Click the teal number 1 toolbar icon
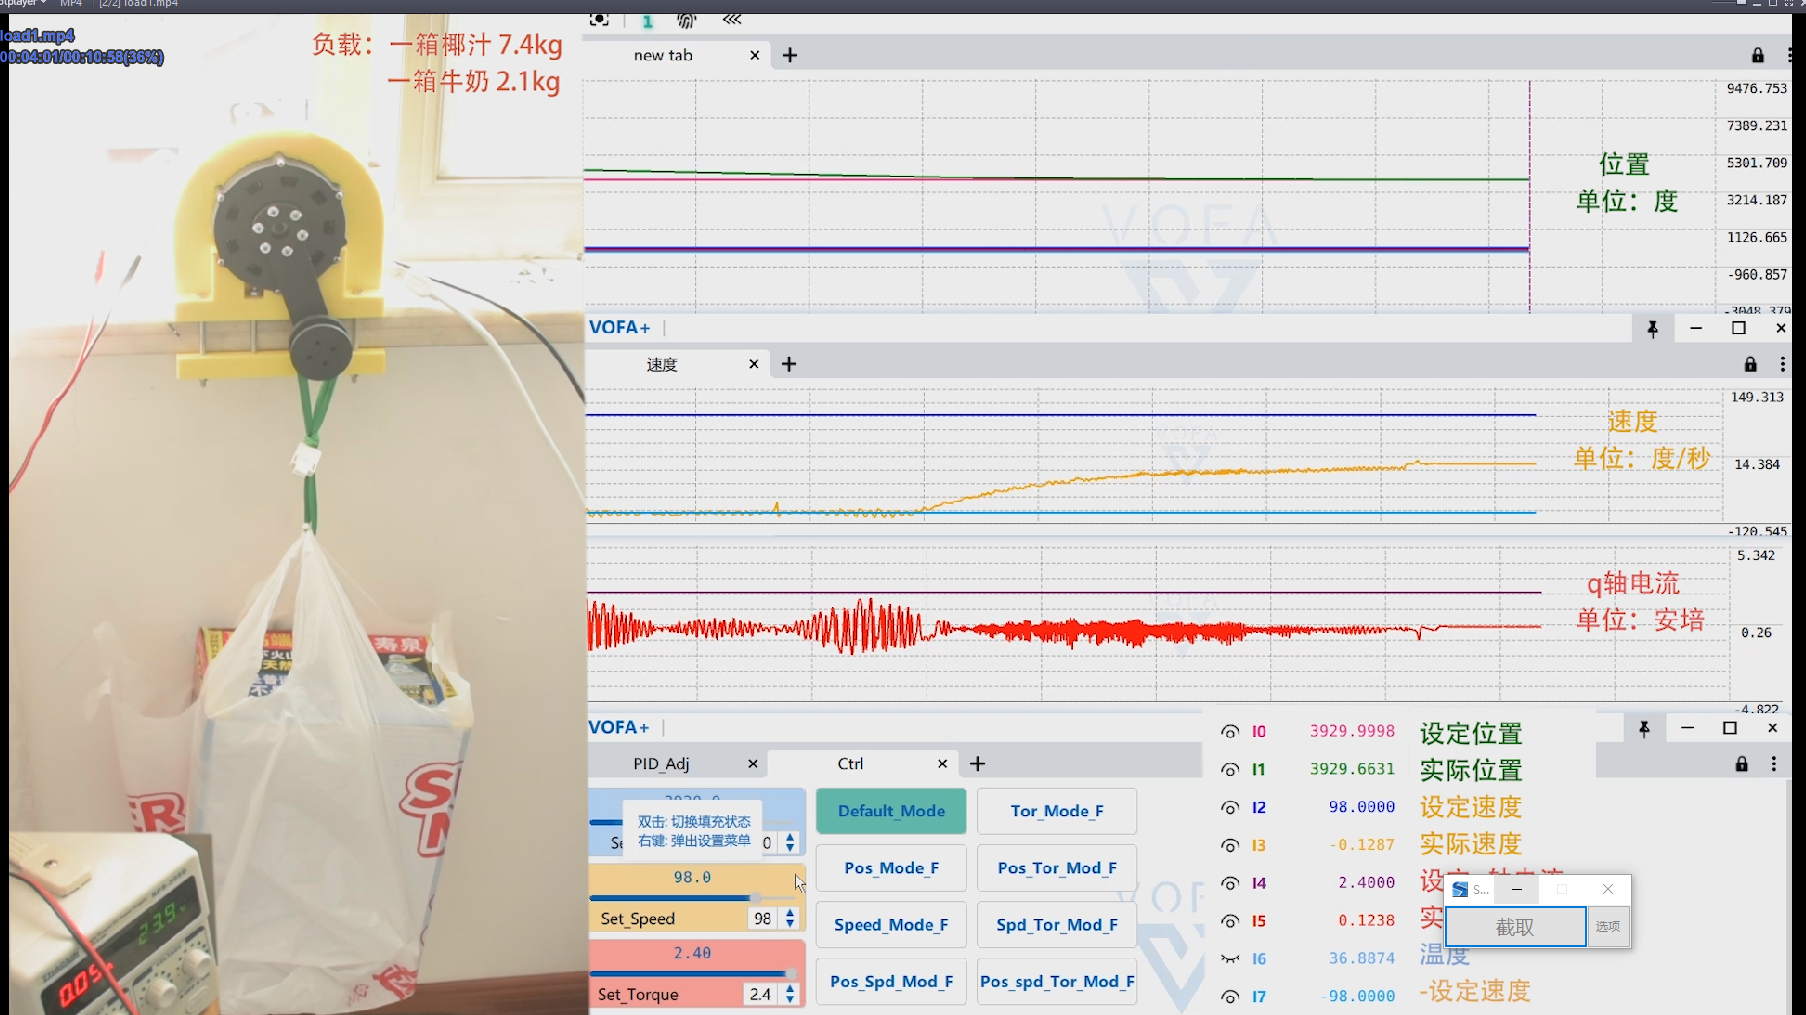The width and height of the screenshot is (1806, 1015). tap(647, 20)
